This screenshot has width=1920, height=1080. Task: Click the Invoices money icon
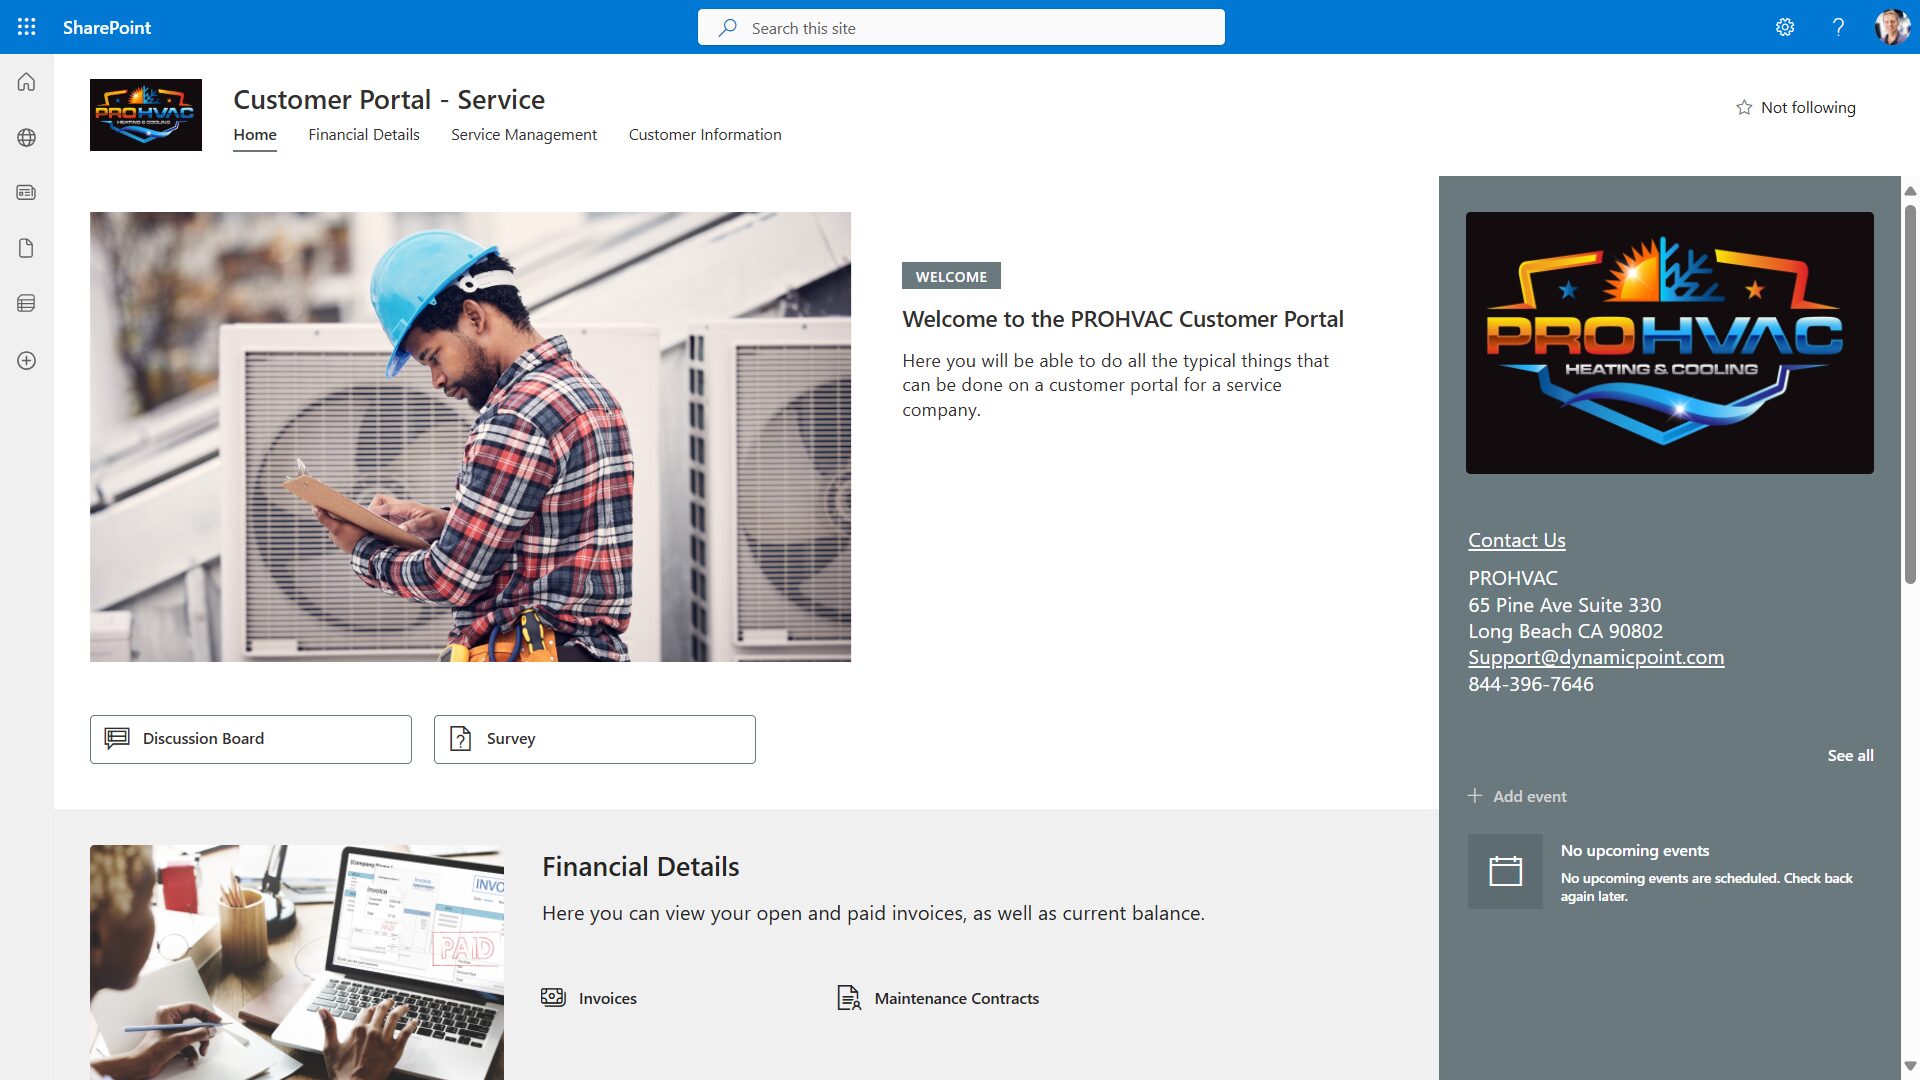pos(553,997)
